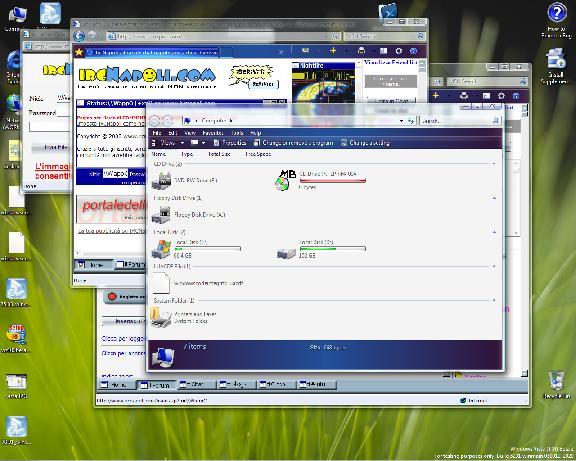Collapse the Unknown Files group
The height and width of the screenshot is (461, 576).
pyautogui.click(x=494, y=266)
